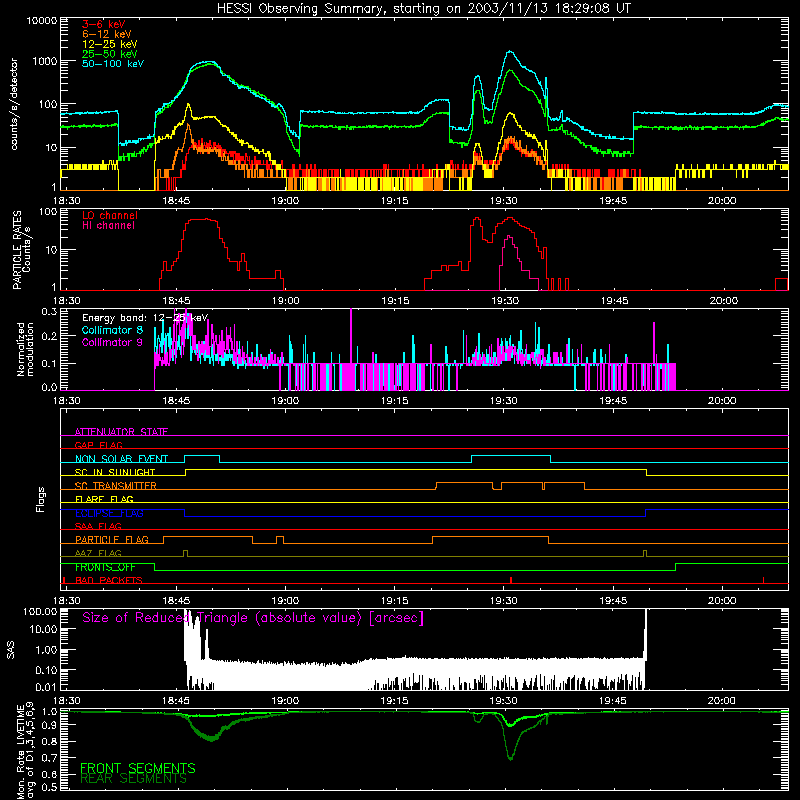This screenshot has width=800, height=800.
Task: Click the Collimator 9 legend label
Action: [112, 342]
